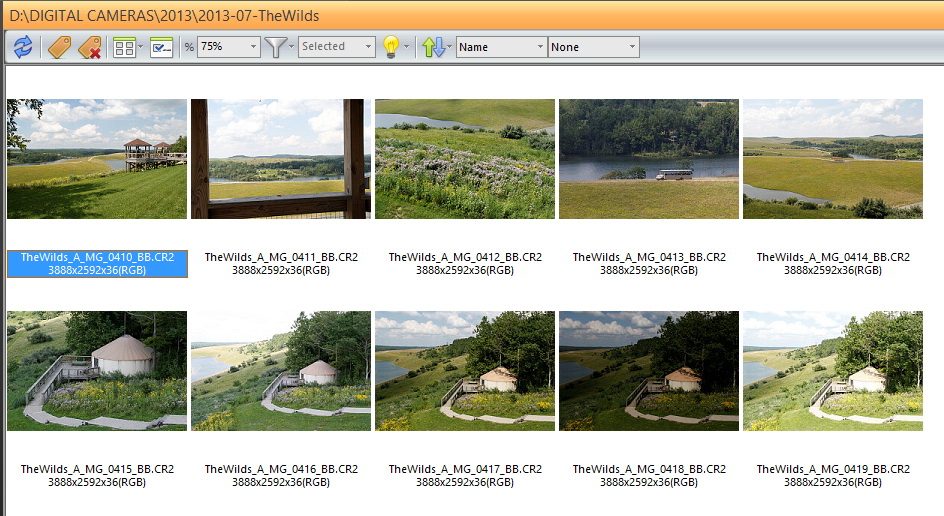Click file name TheWilds_A_MG_0414_BB.CR2
This screenshot has height=516, width=944.
pyautogui.click(x=833, y=257)
